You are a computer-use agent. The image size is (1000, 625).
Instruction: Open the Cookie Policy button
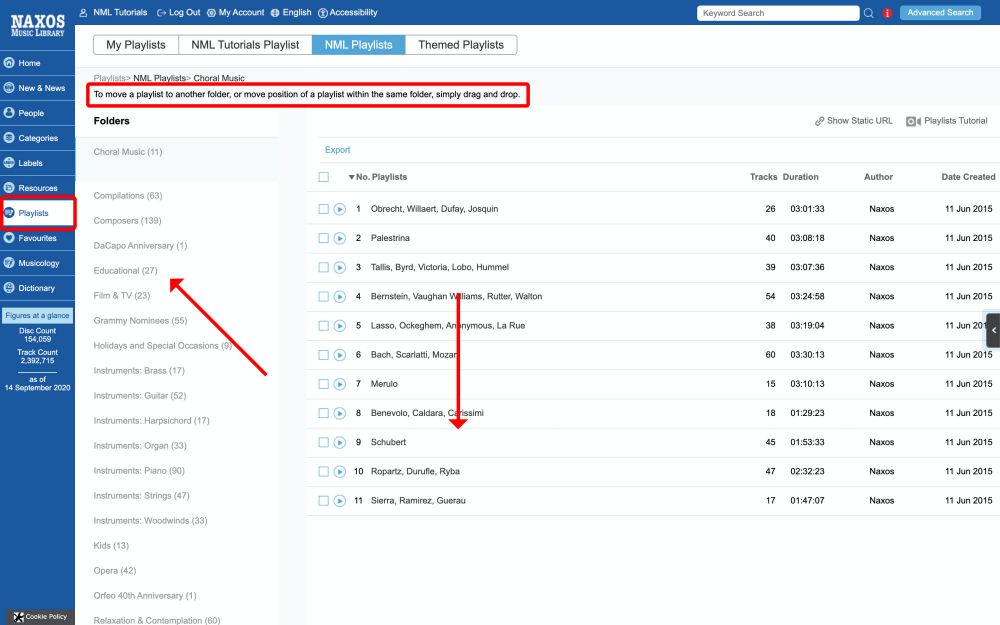tap(40, 617)
